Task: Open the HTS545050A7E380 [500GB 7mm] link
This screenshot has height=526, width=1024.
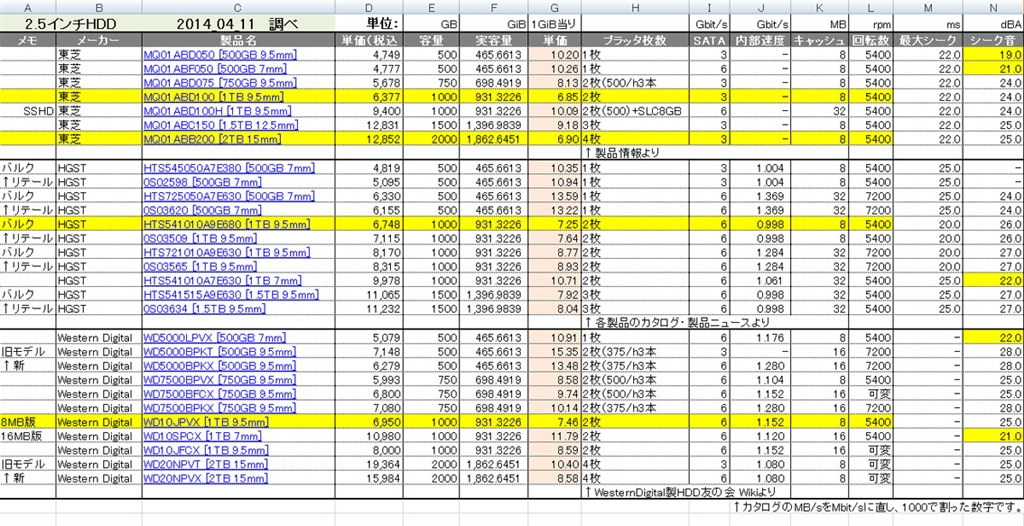Action: tap(229, 168)
